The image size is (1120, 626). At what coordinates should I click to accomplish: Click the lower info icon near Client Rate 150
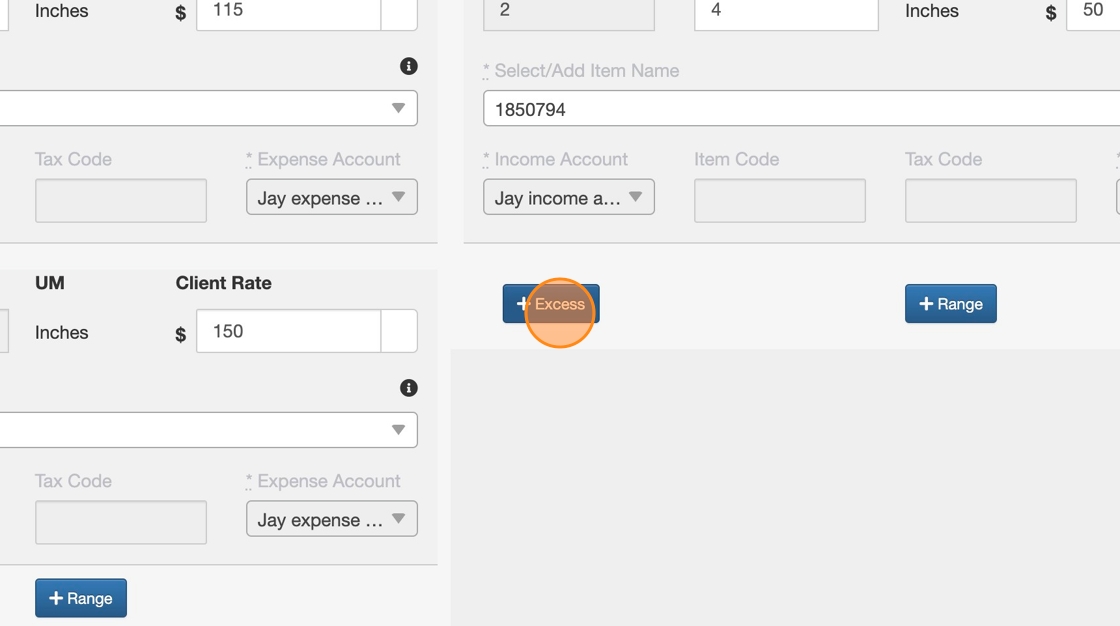point(408,388)
